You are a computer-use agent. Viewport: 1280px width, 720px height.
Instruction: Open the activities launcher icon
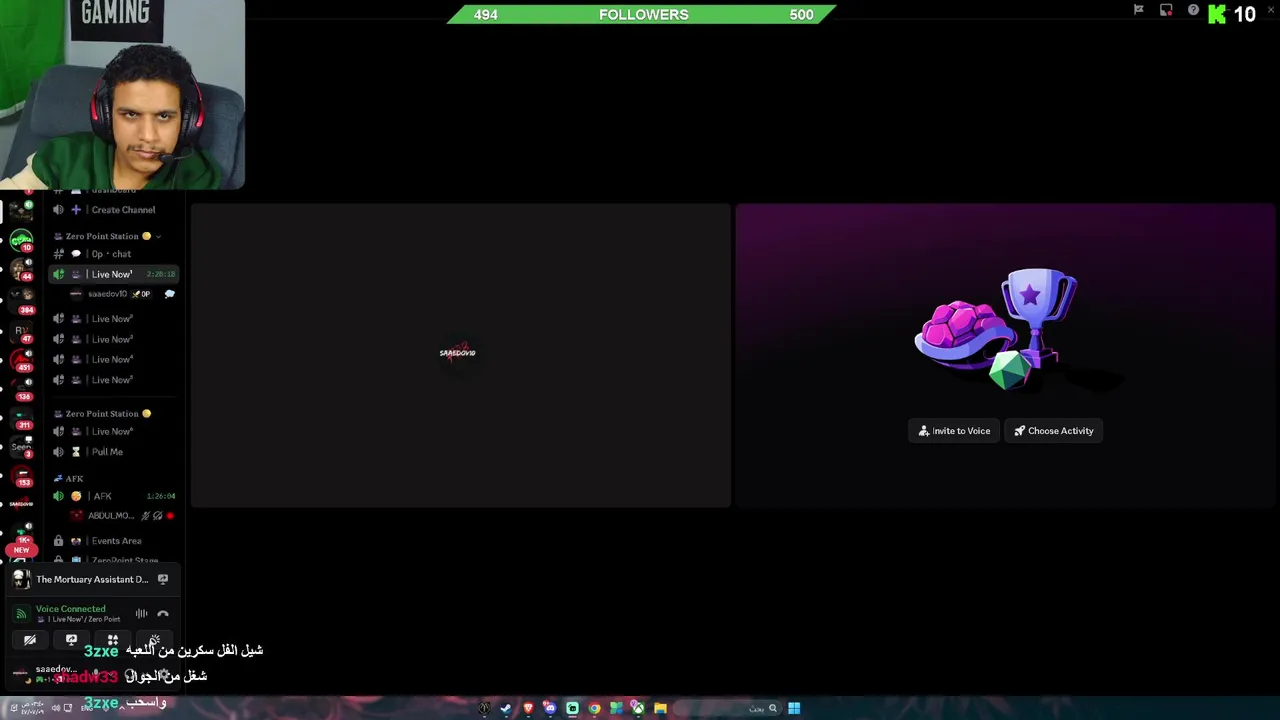coord(112,640)
